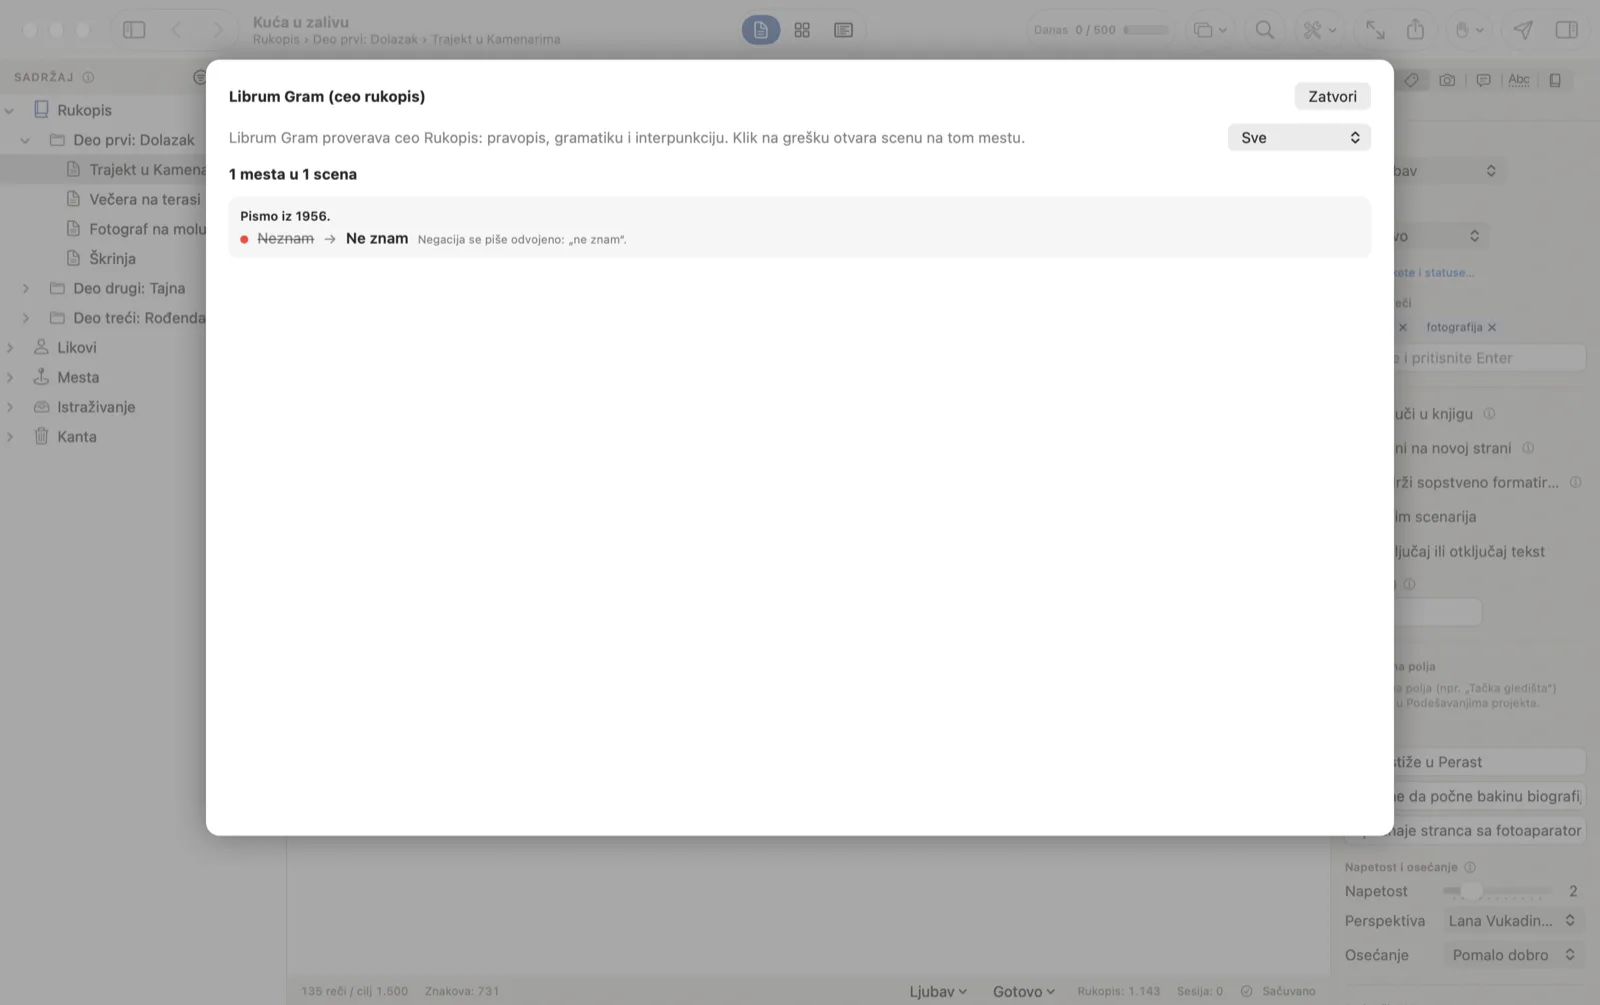Switch to the document editor view icon
This screenshot has width=1600, height=1005.
(760, 30)
